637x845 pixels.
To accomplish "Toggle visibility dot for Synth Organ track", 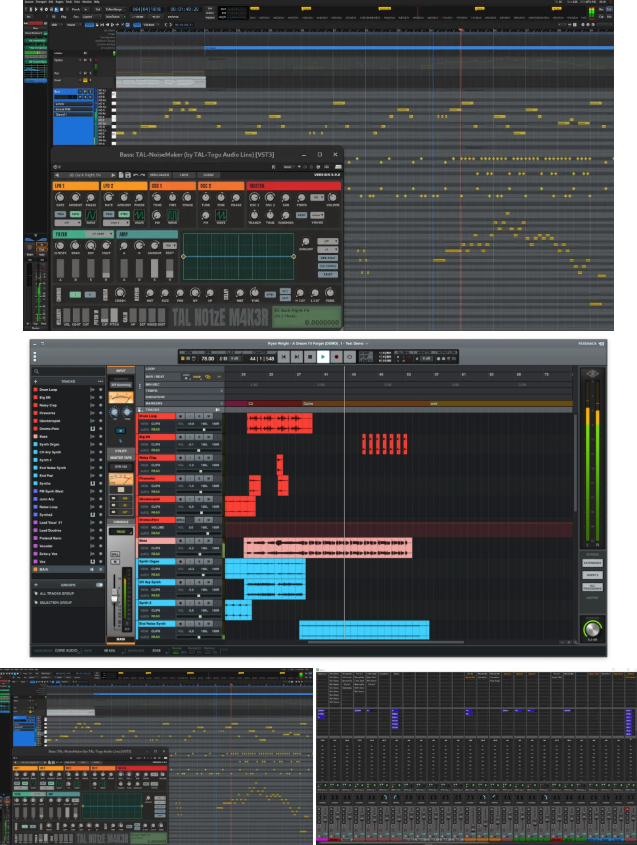I will [x=100, y=445].
